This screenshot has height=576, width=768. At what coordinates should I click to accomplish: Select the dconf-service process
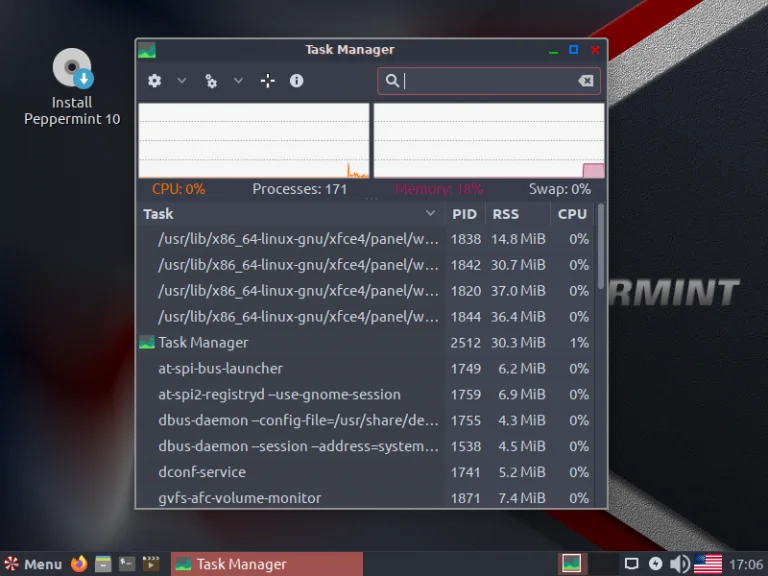(290, 472)
